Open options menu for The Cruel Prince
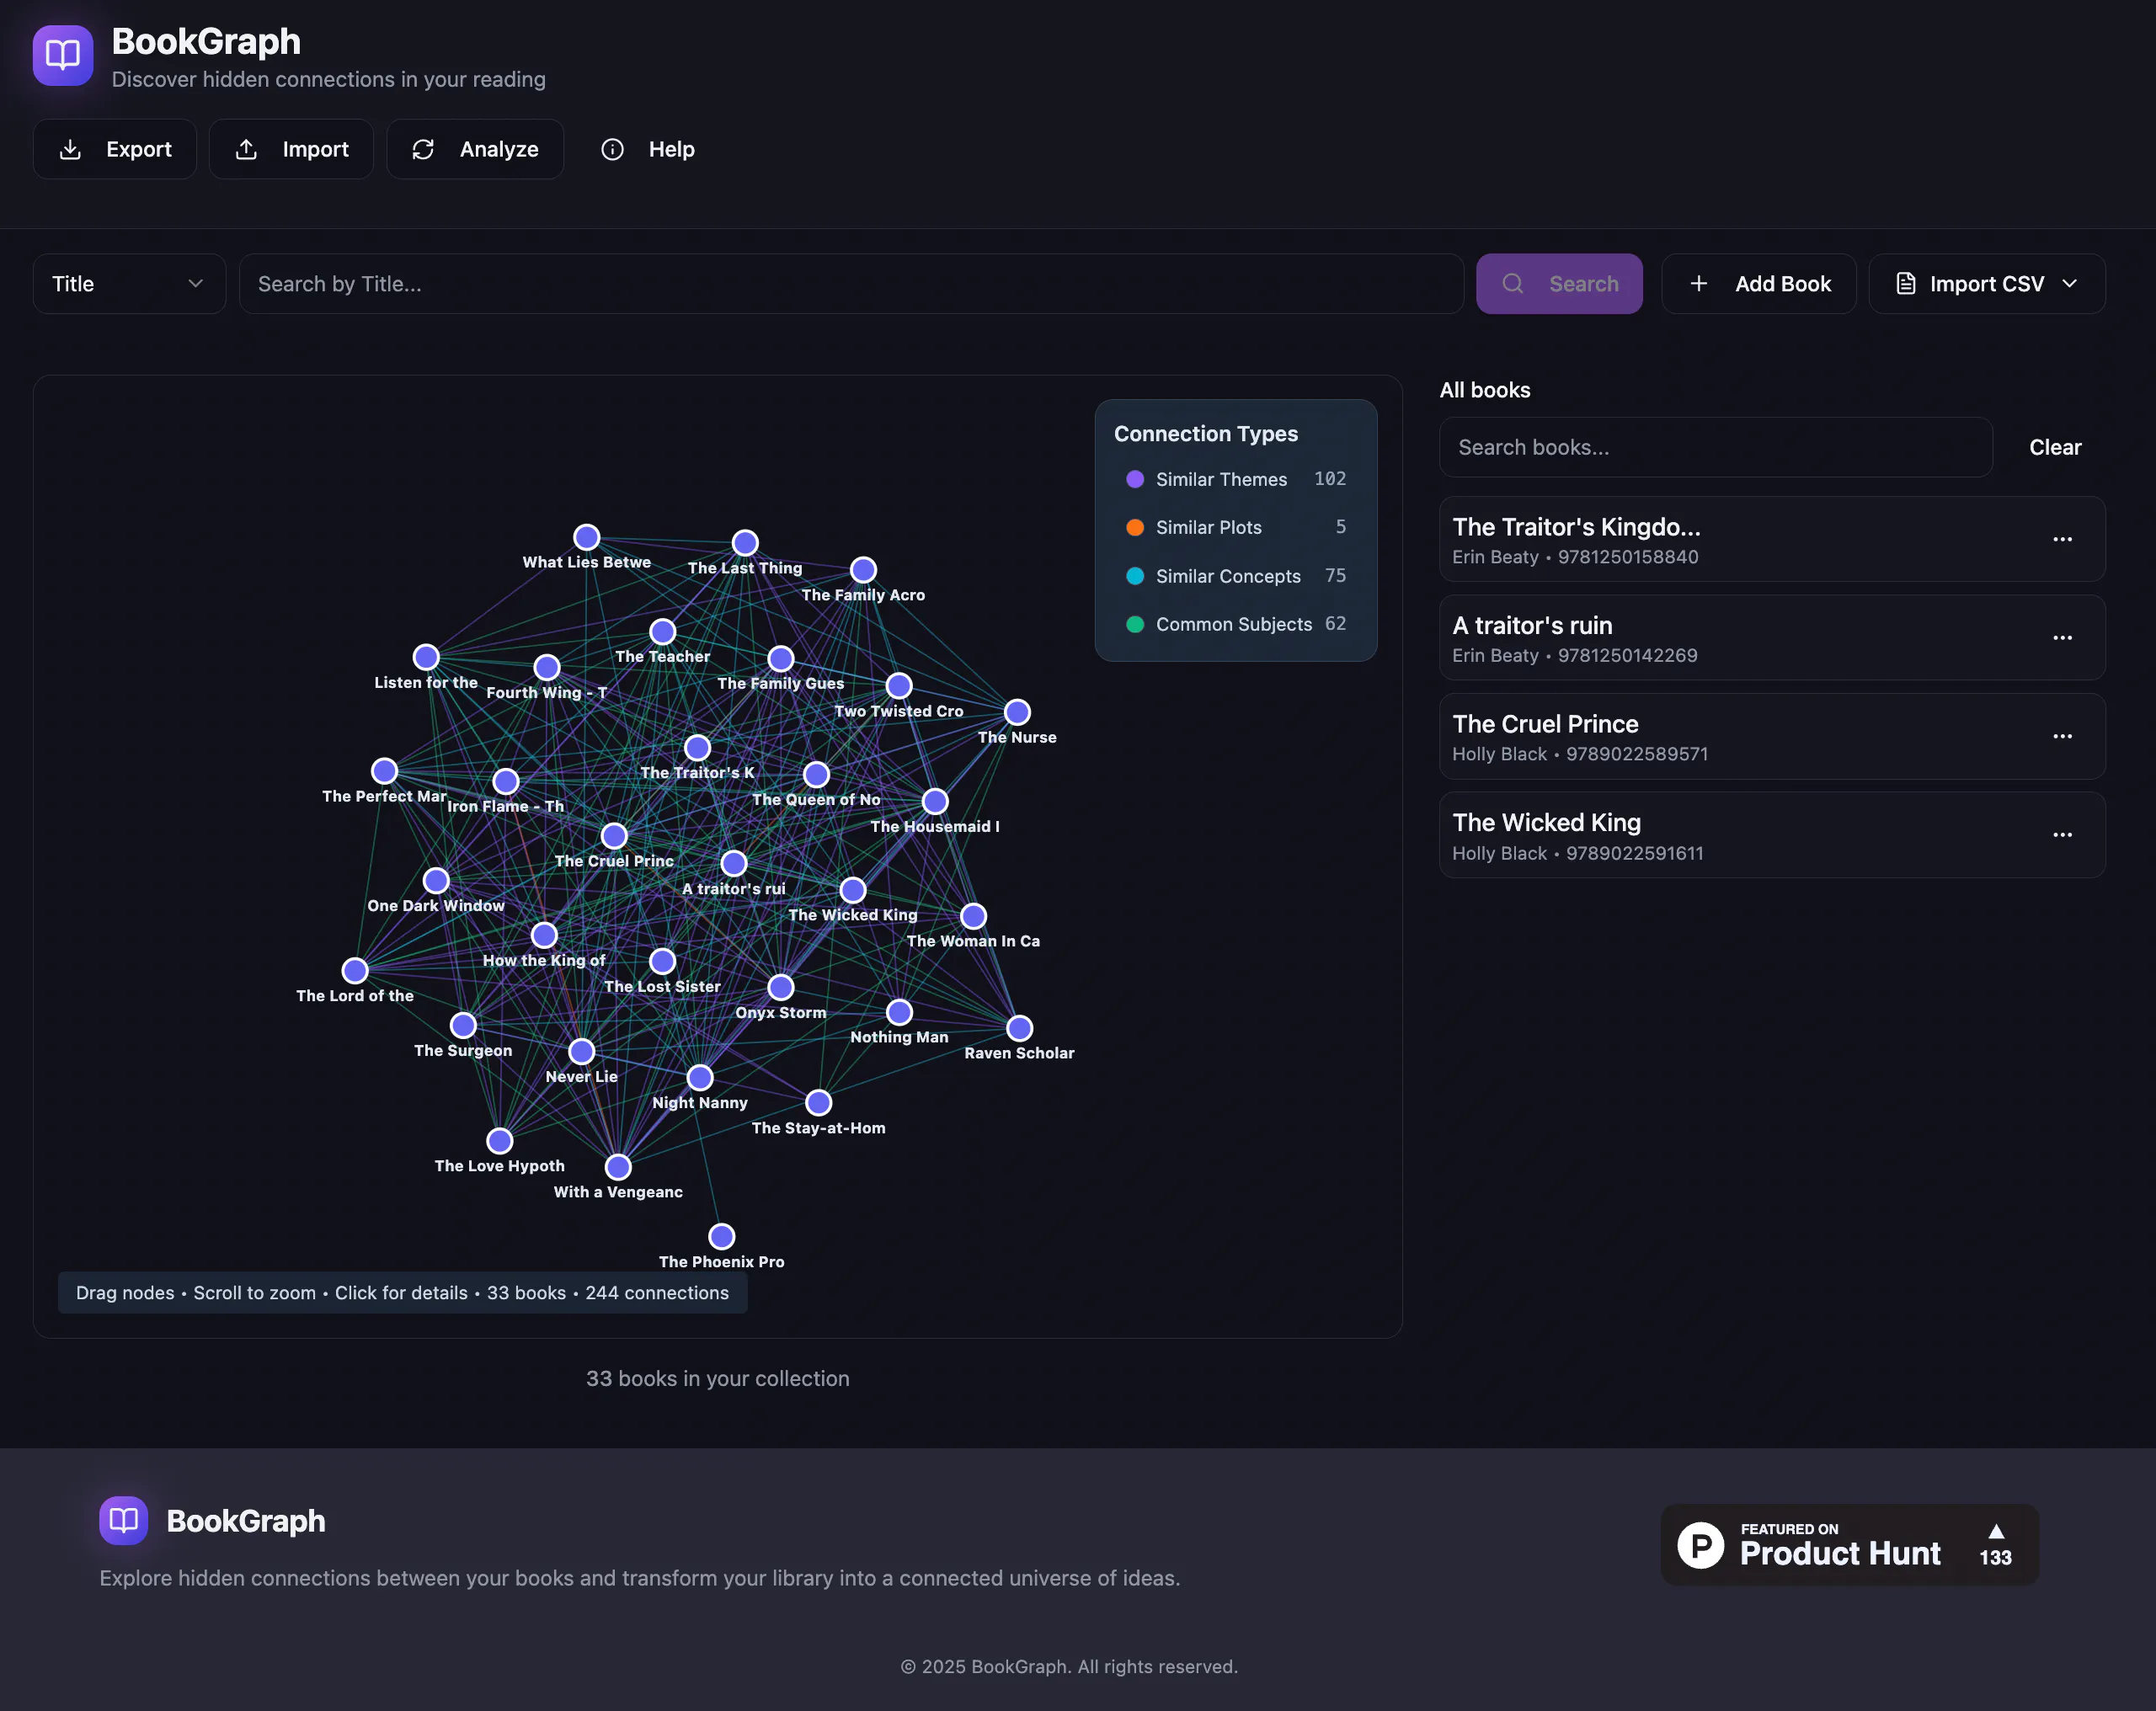 click(x=2062, y=736)
